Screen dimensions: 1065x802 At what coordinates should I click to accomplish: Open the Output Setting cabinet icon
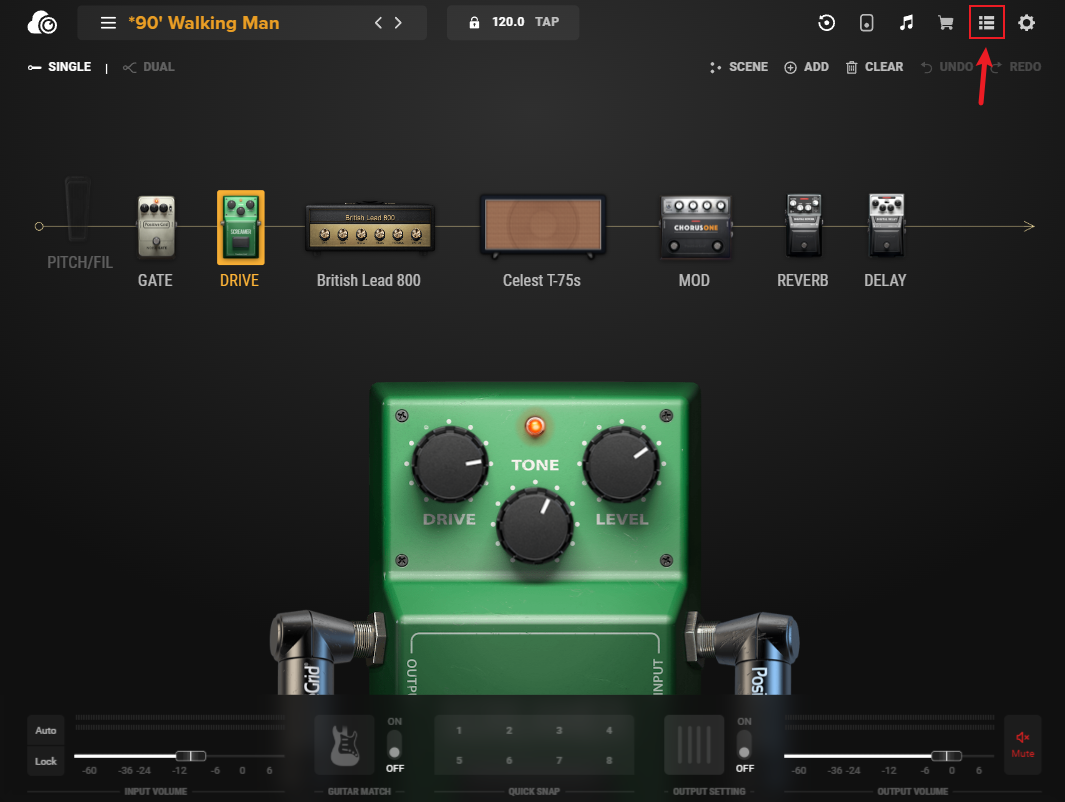click(695, 744)
